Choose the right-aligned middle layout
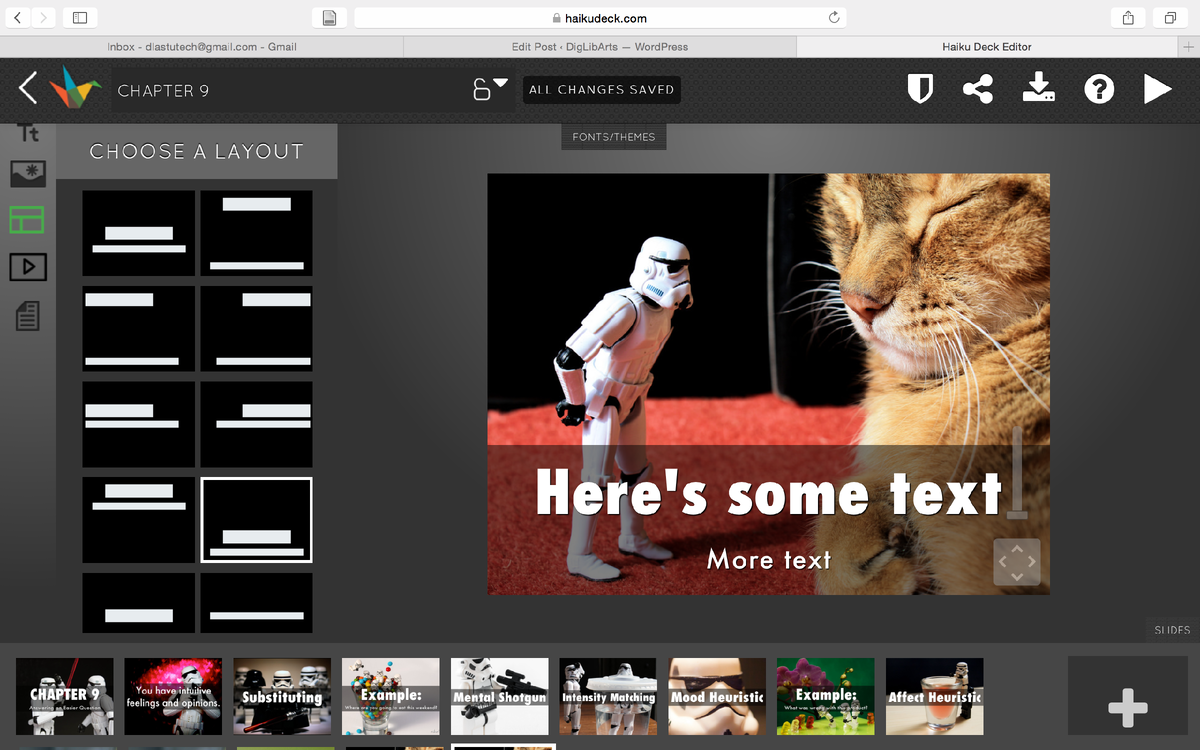This screenshot has height=750, width=1200. pos(257,424)
